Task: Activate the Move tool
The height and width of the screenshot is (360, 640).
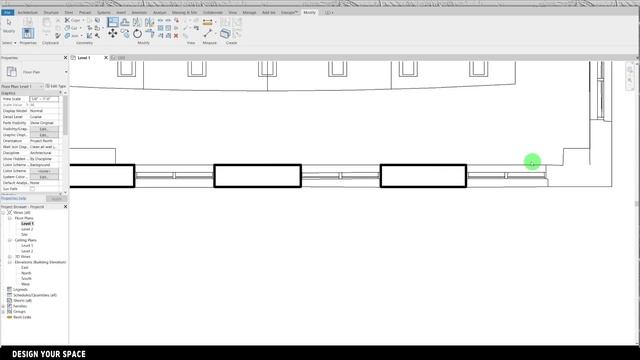Action: pyautogui.click(x=113, y=34)
